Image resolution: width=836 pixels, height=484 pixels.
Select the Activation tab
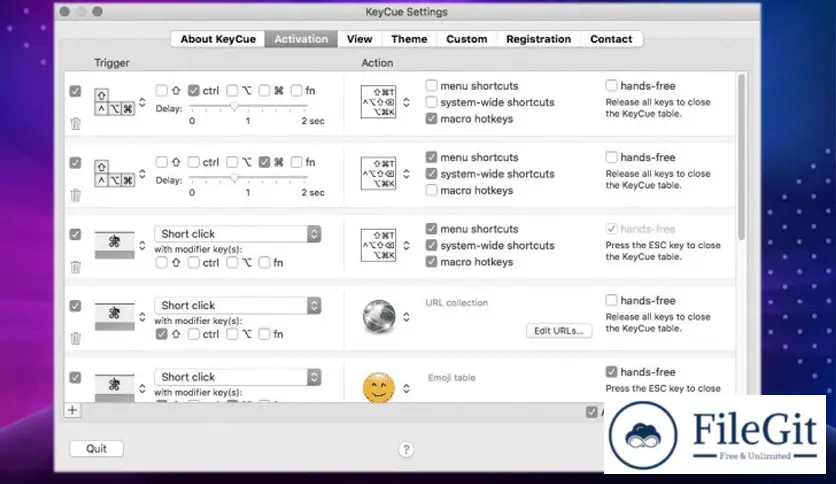click(301, 39)
